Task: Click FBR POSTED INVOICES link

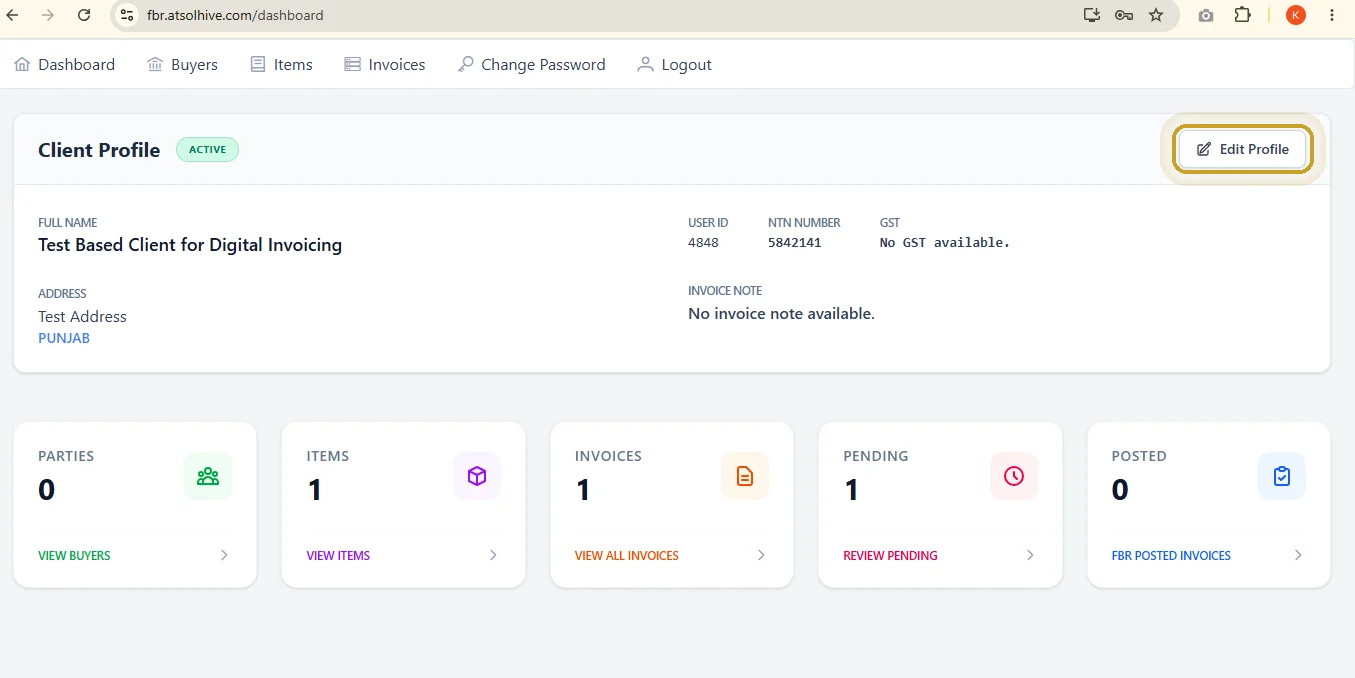Action: (1171, 555)
